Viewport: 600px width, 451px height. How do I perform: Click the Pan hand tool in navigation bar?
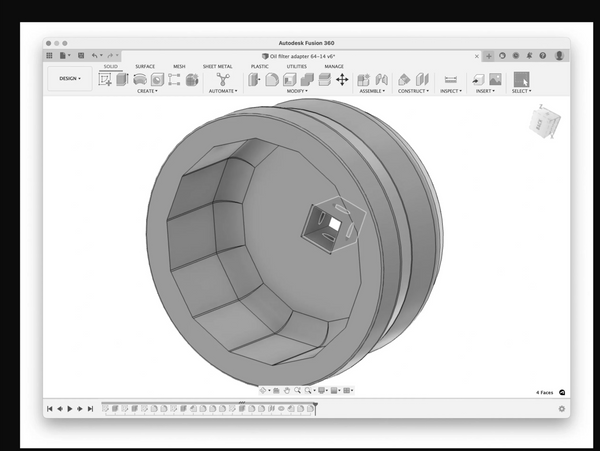[286, 390]
